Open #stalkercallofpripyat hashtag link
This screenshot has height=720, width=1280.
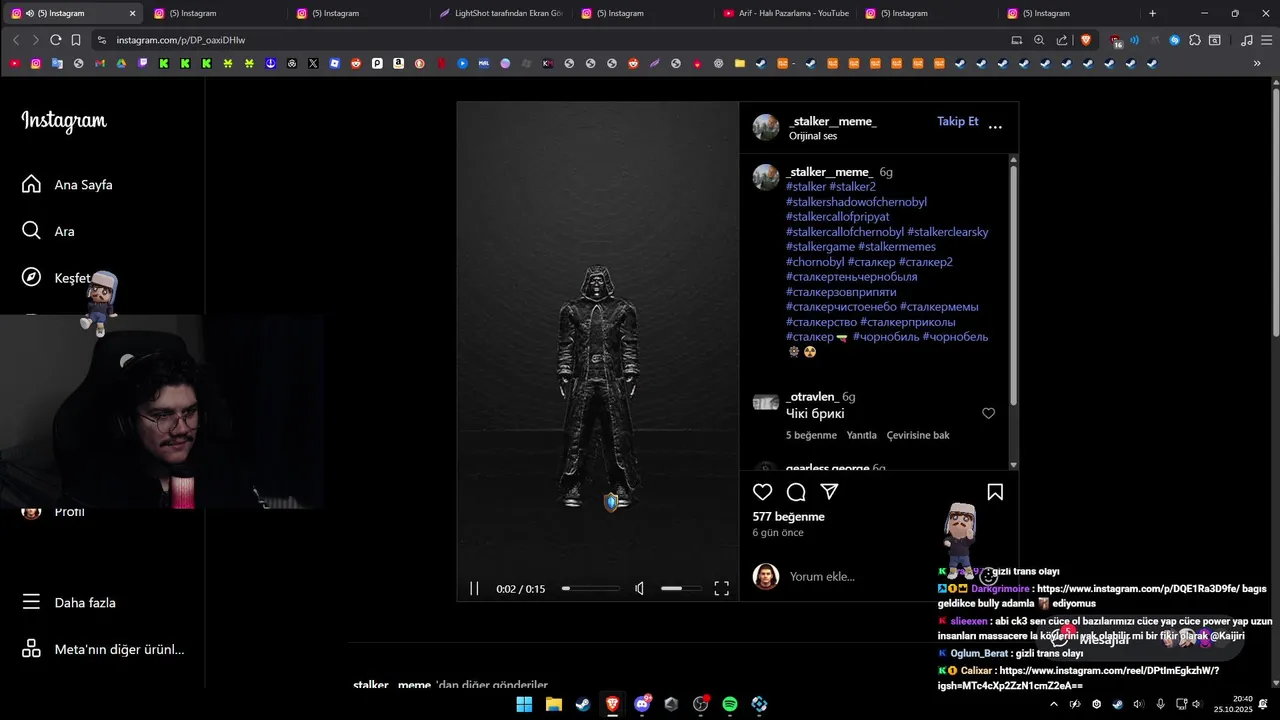pyautogui.click(x=837, y=217)
